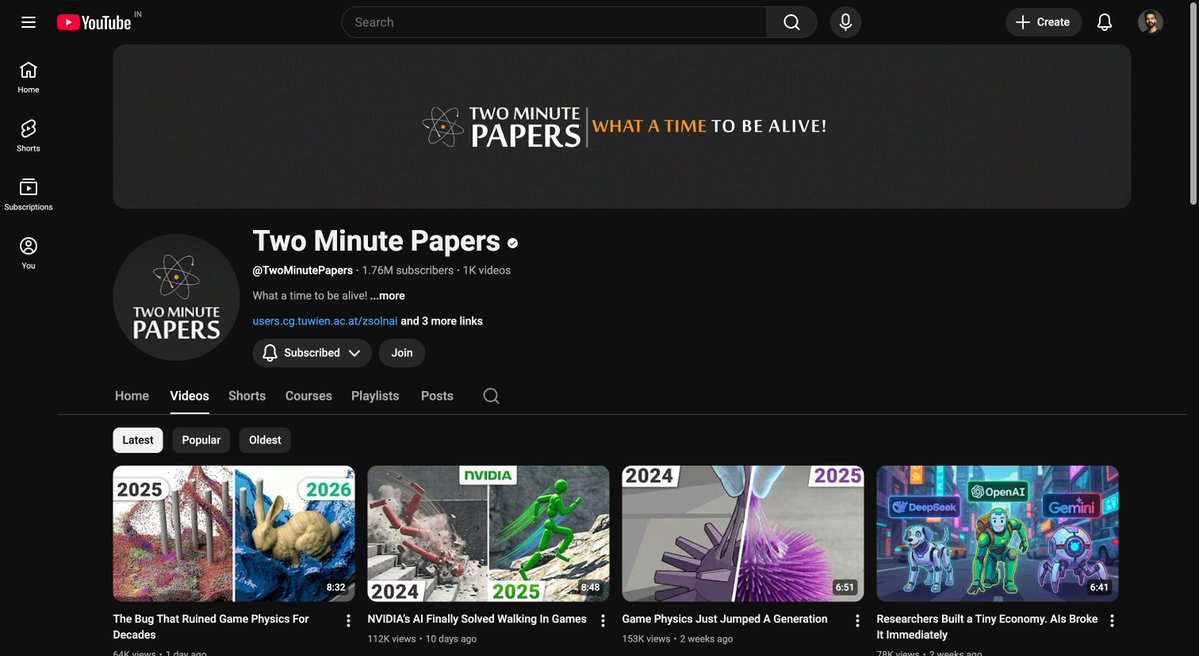Select the Latest sort chip
1199x656 pixels.
(138, 440)
